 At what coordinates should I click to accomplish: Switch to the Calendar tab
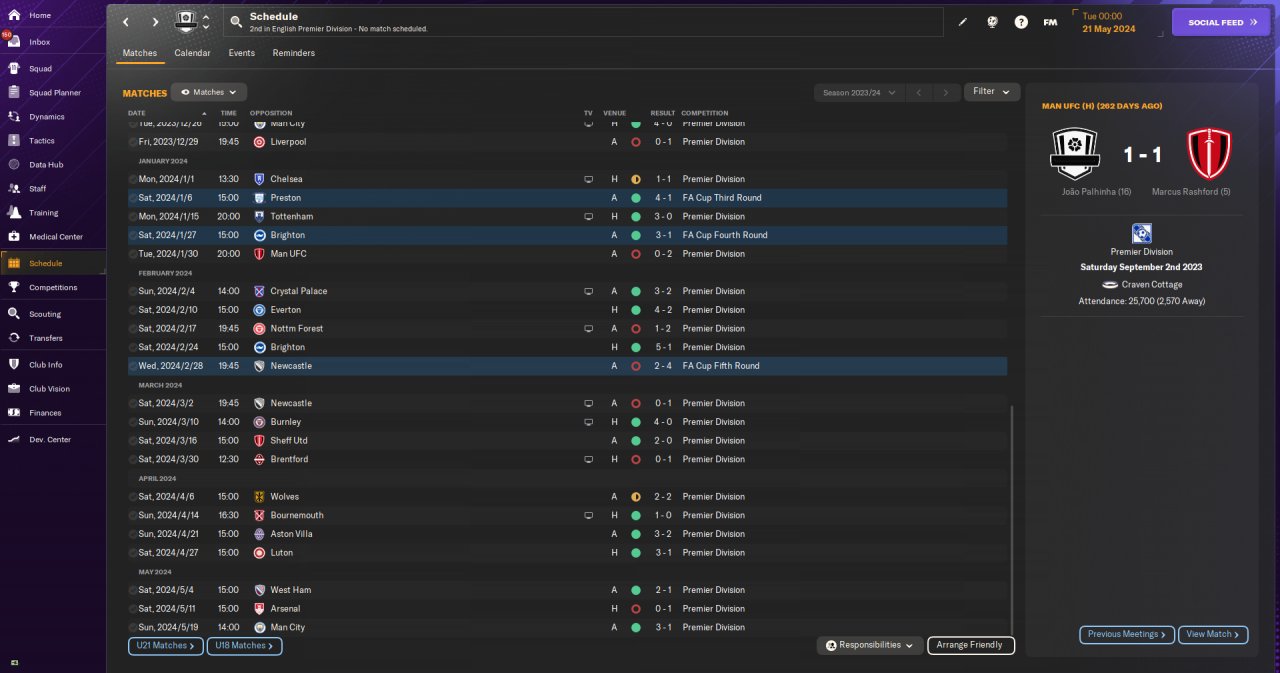[192, 53]
